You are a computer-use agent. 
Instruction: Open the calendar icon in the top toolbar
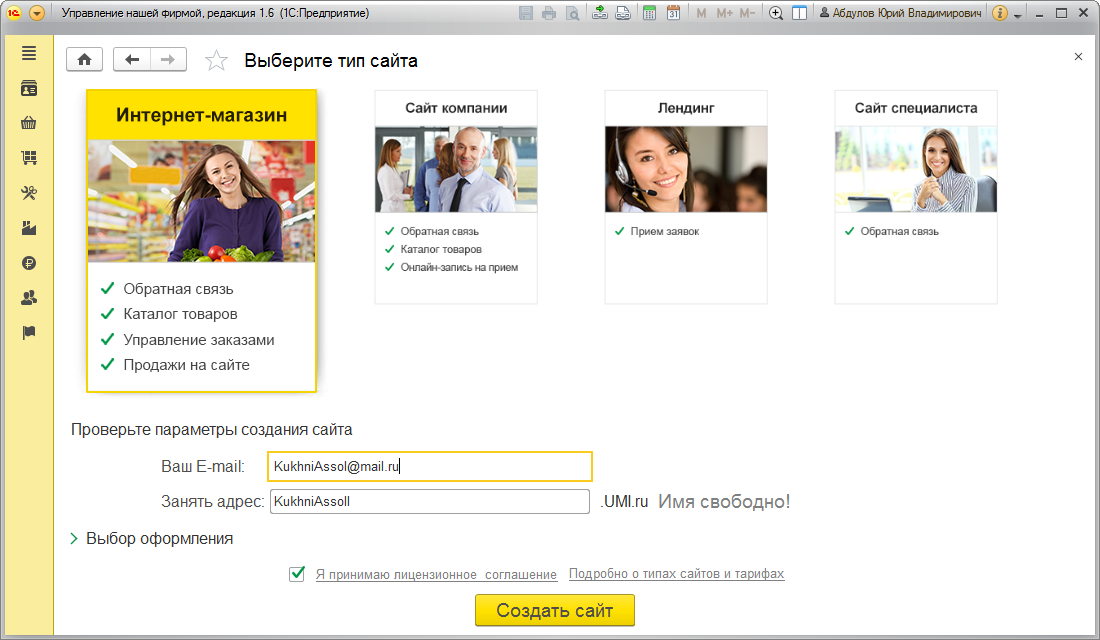coord(673,14)
